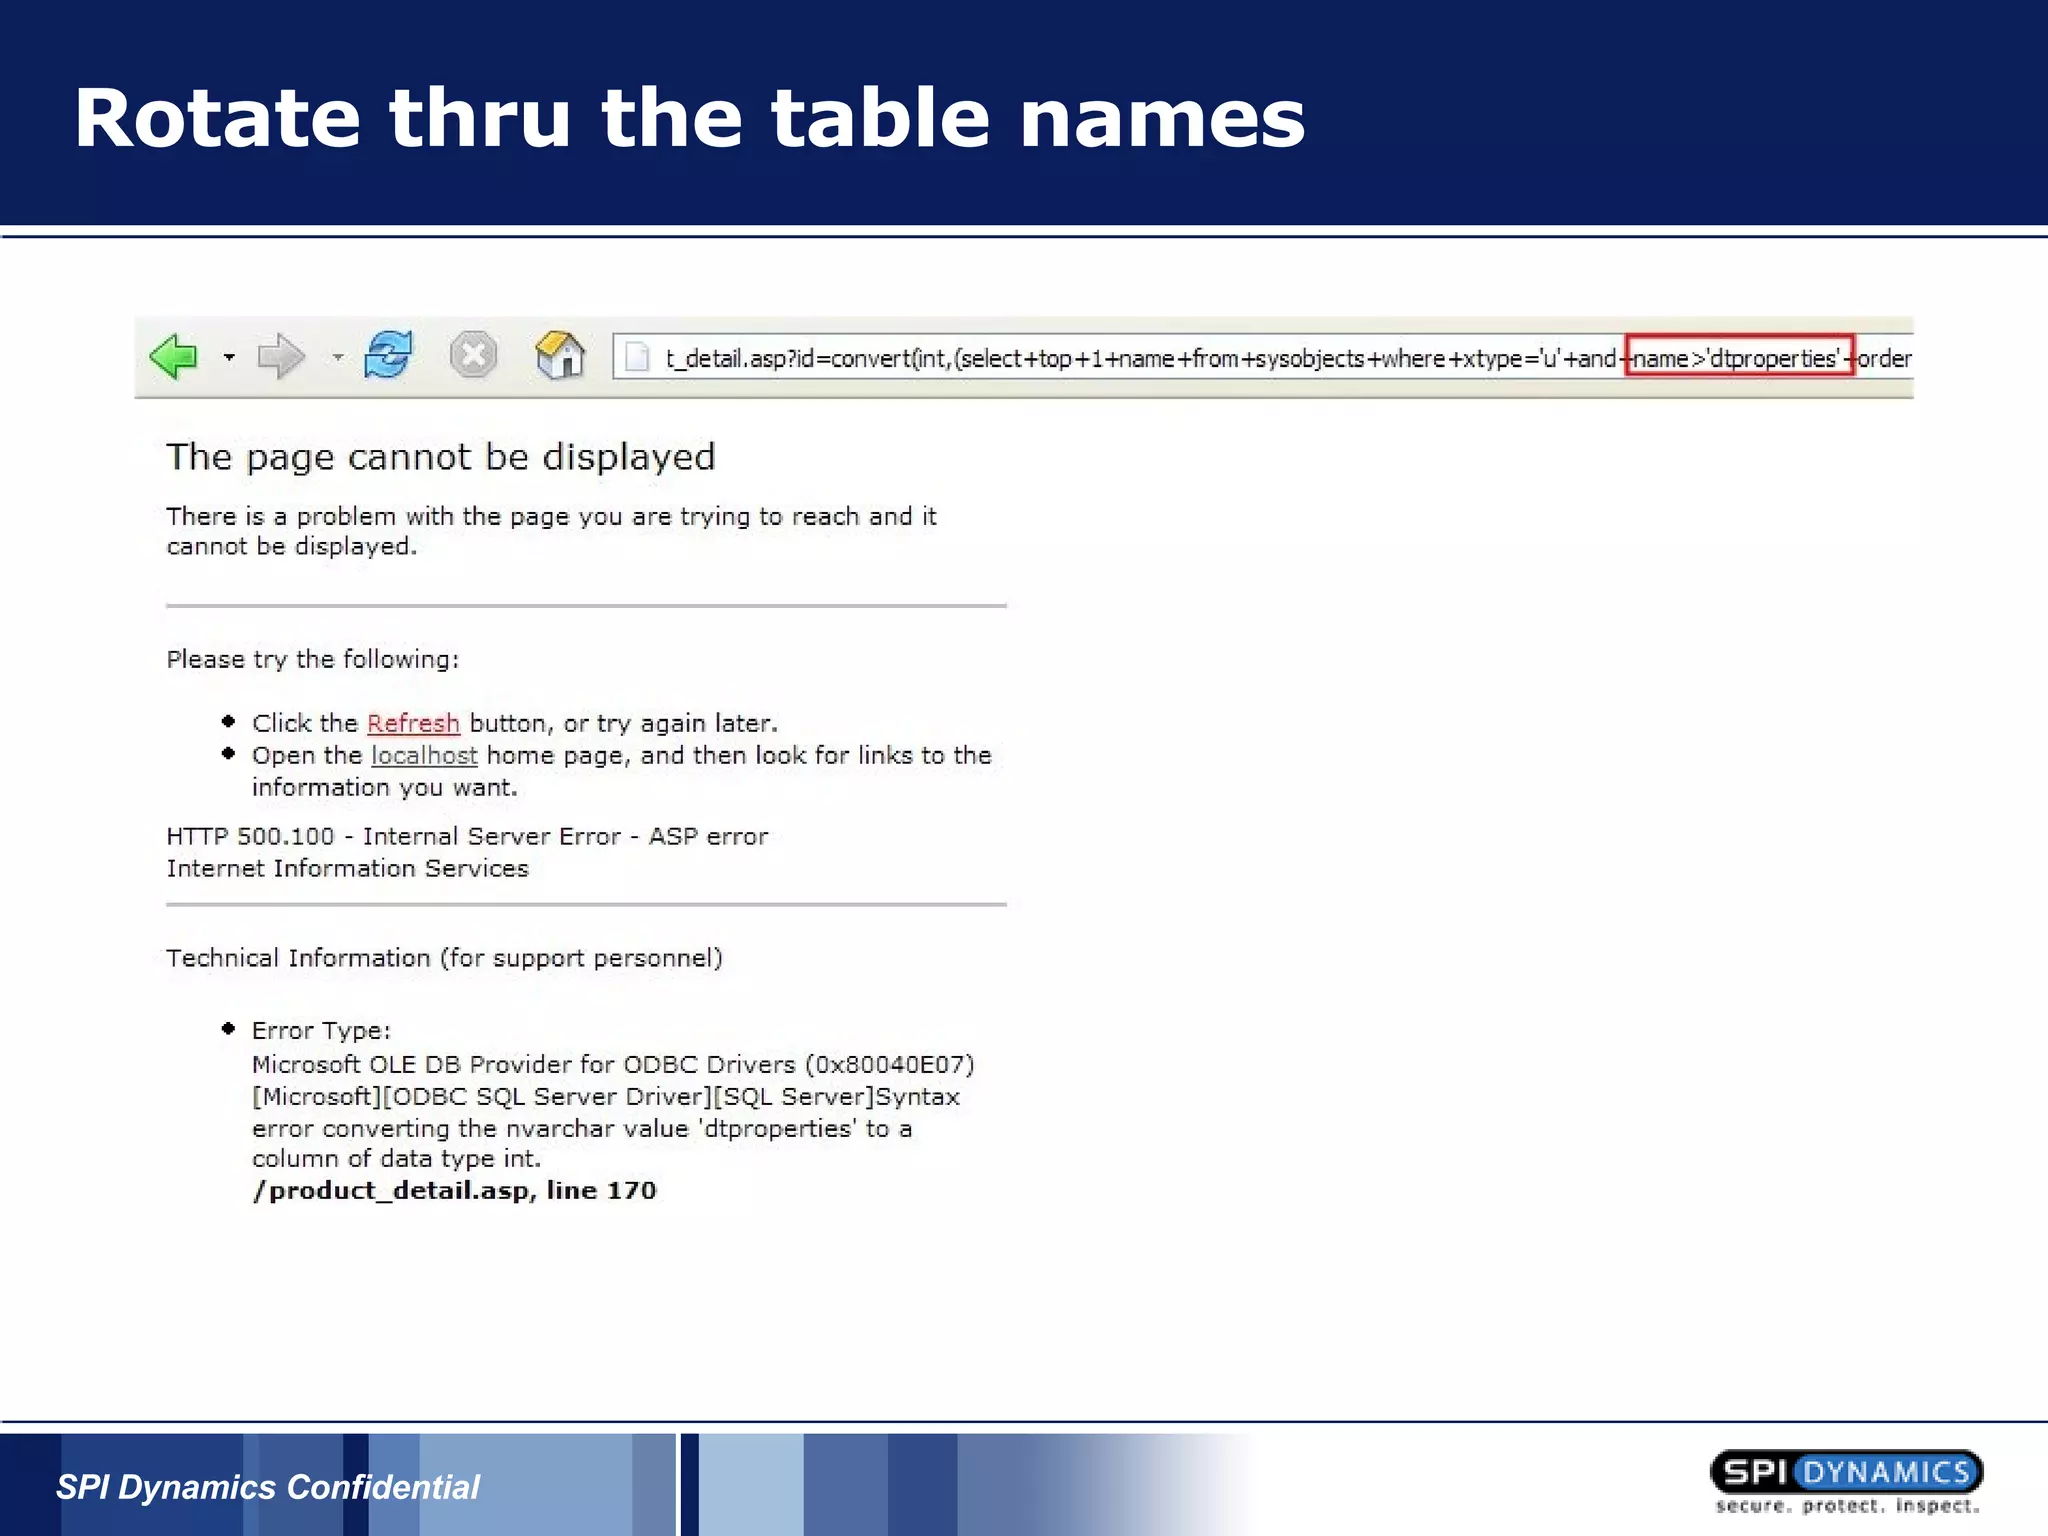Click the grey Stop loading icon
This screenshot has width=2048, height=1536.
tap(473, 354)
